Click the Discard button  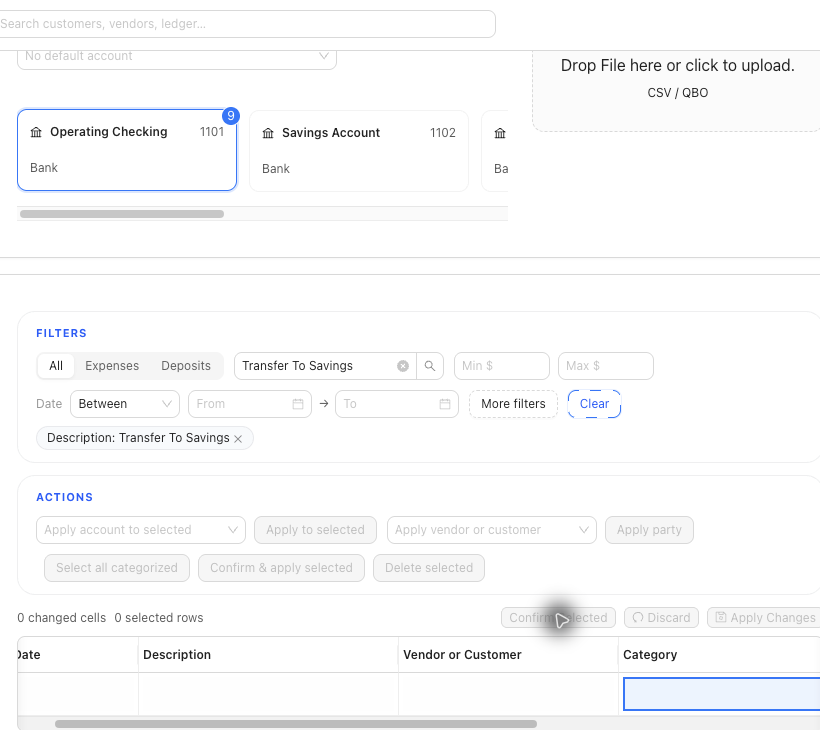pyautogui.click(x=662, y=618)
